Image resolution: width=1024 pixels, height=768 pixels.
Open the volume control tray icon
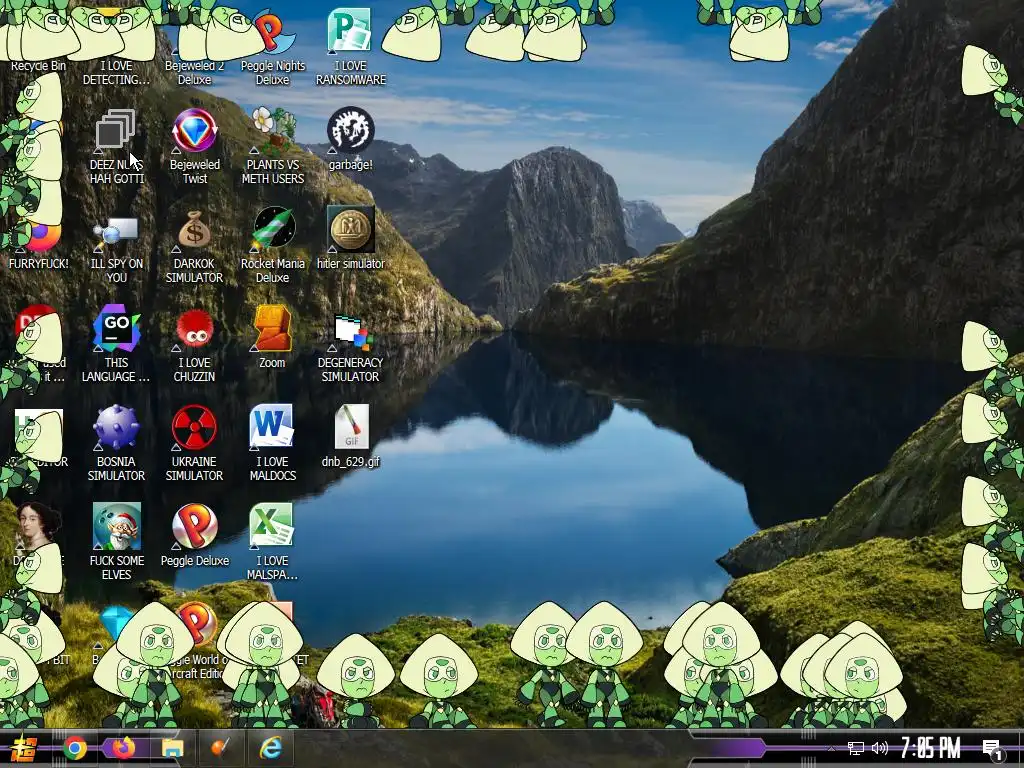(x=880, y=748)
